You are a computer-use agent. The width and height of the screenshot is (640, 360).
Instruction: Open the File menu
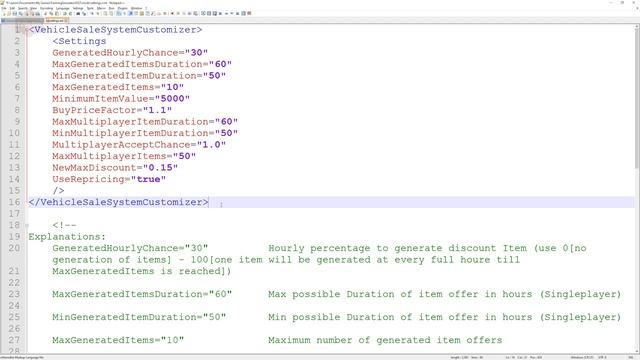(x=4, y=8)
